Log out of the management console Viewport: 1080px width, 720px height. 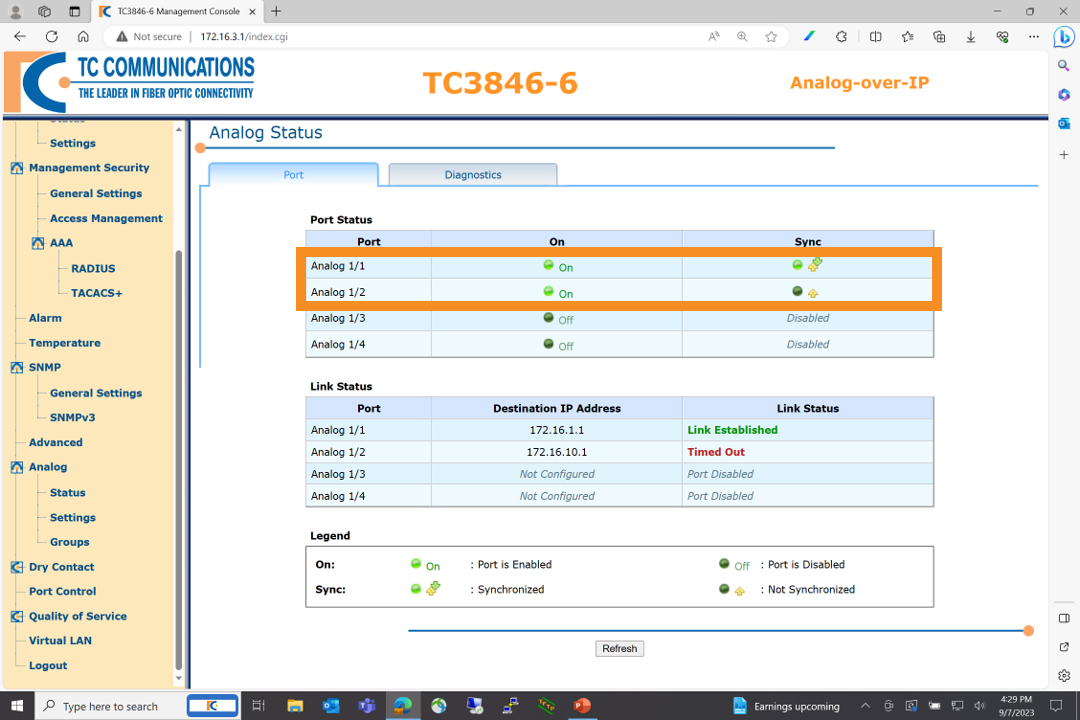coord(48,666)
